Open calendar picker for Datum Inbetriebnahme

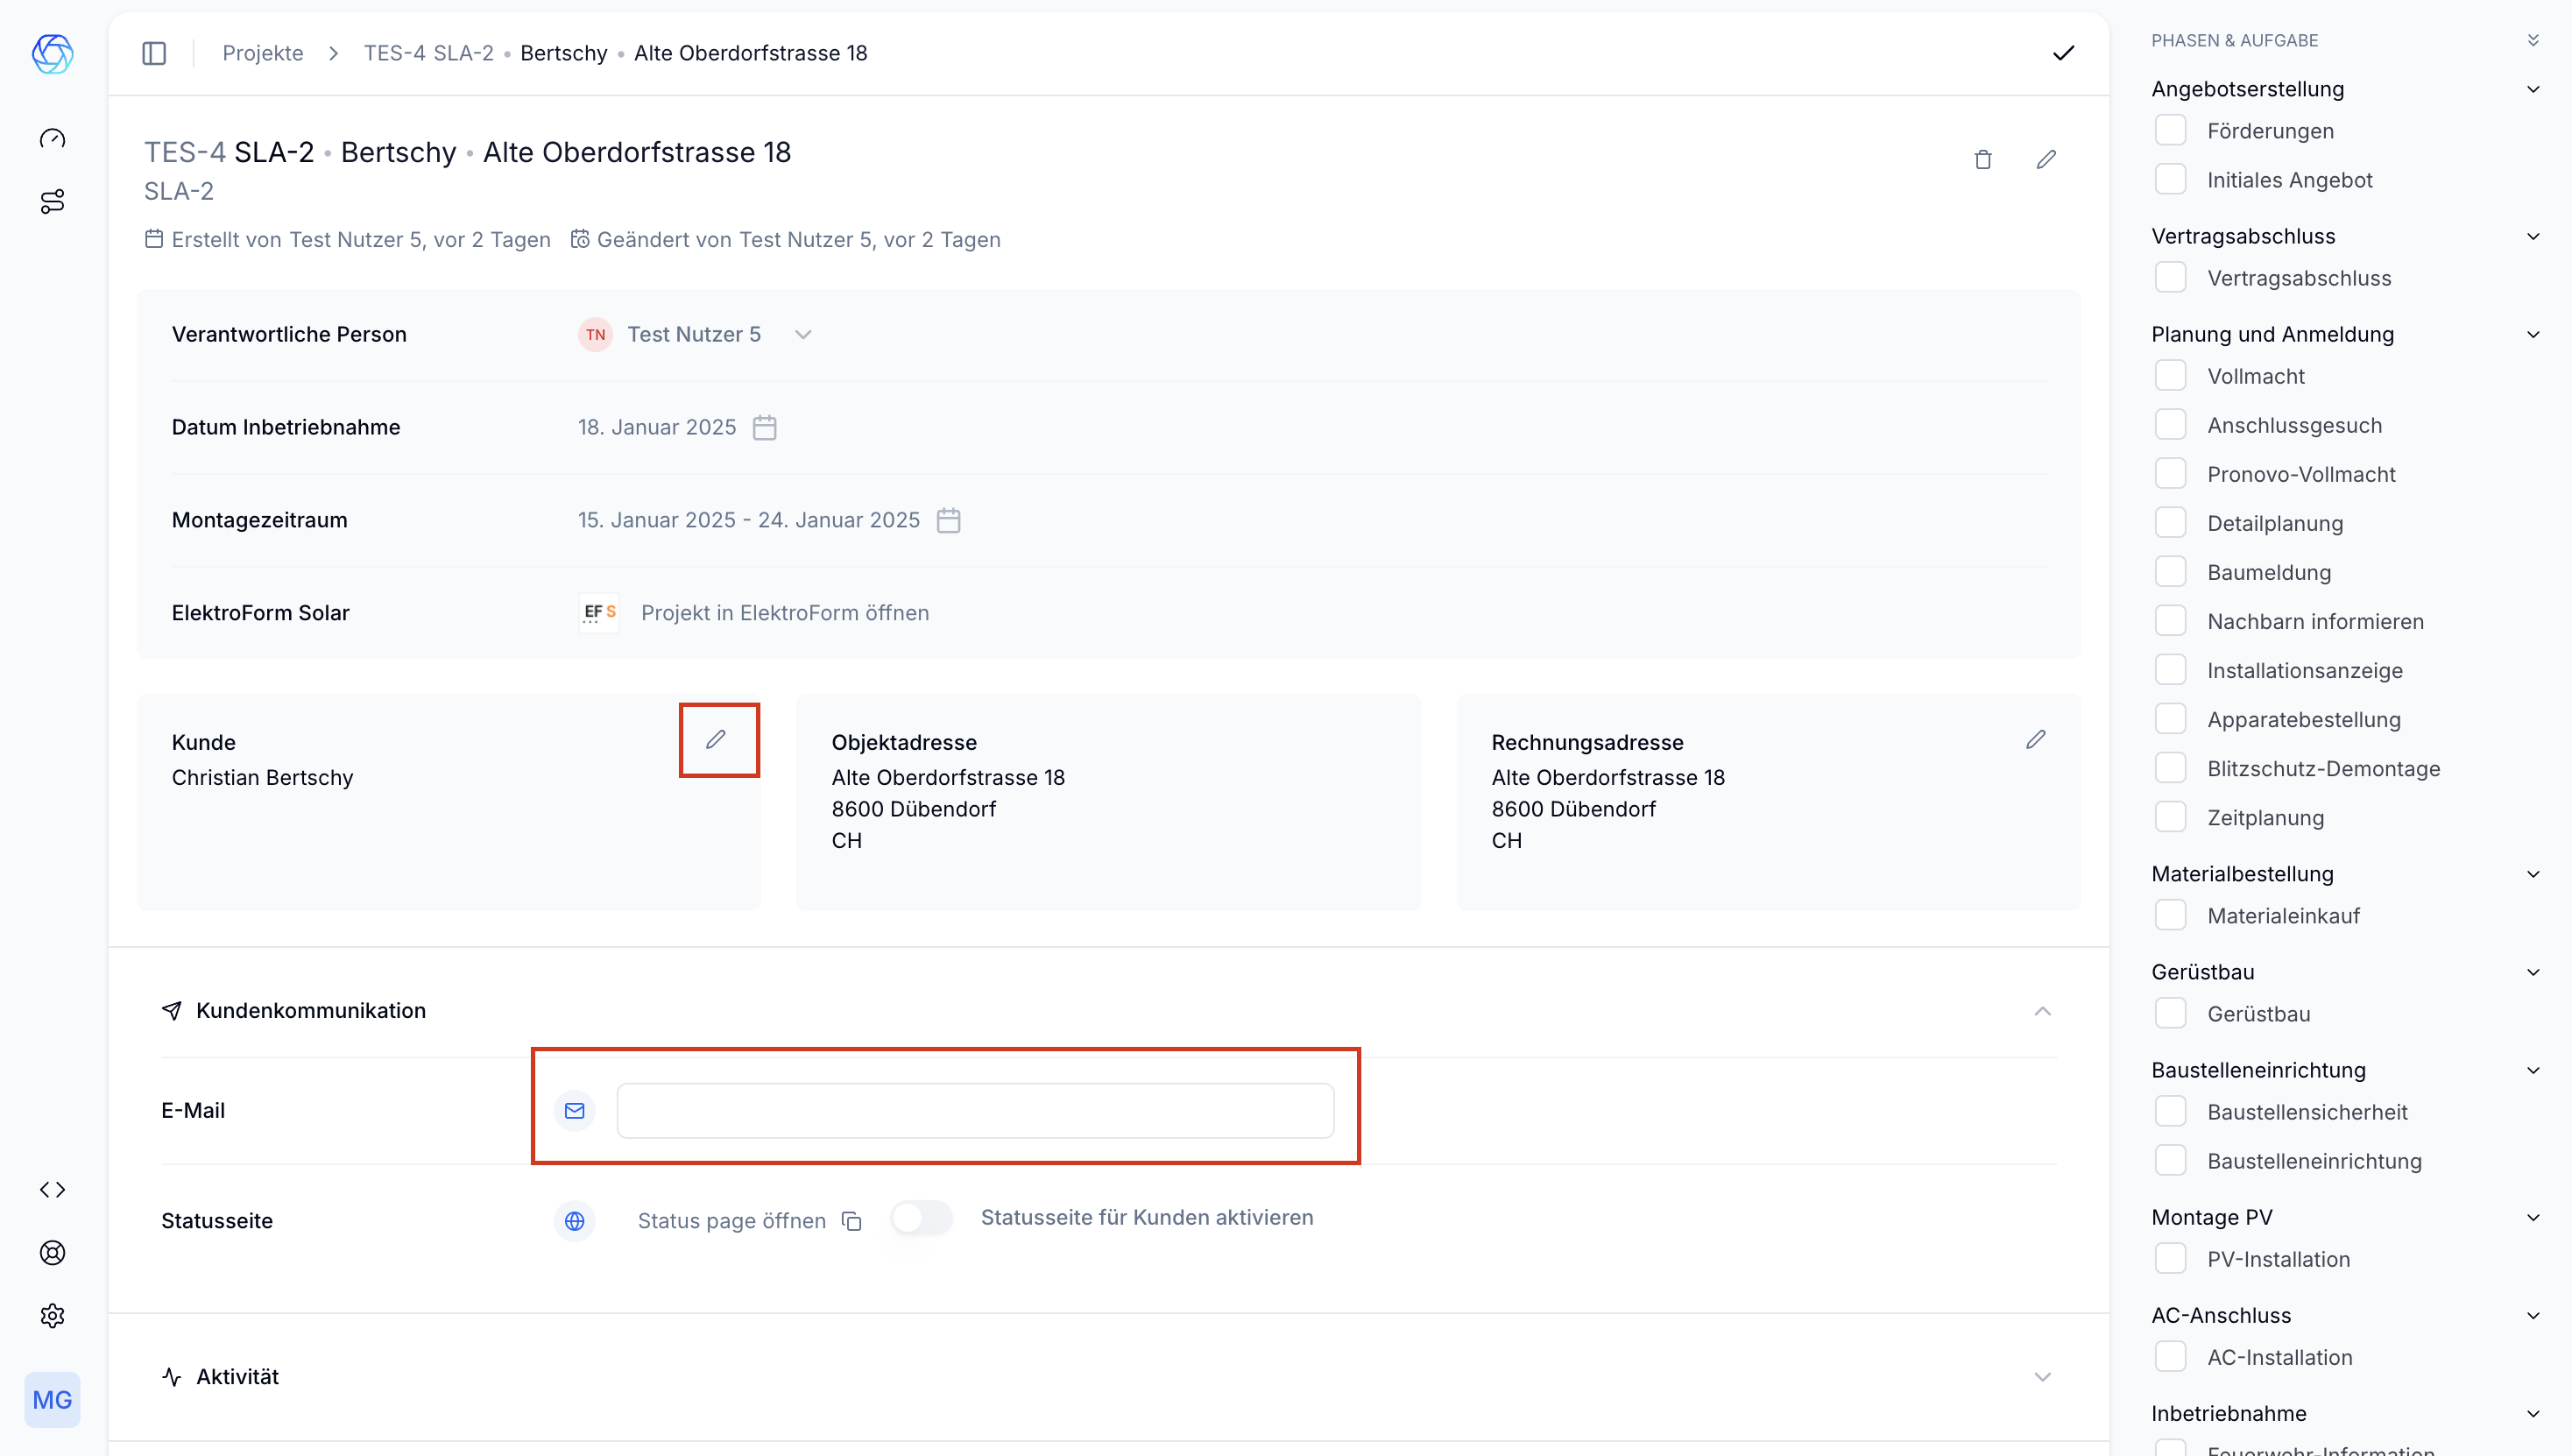765,428
